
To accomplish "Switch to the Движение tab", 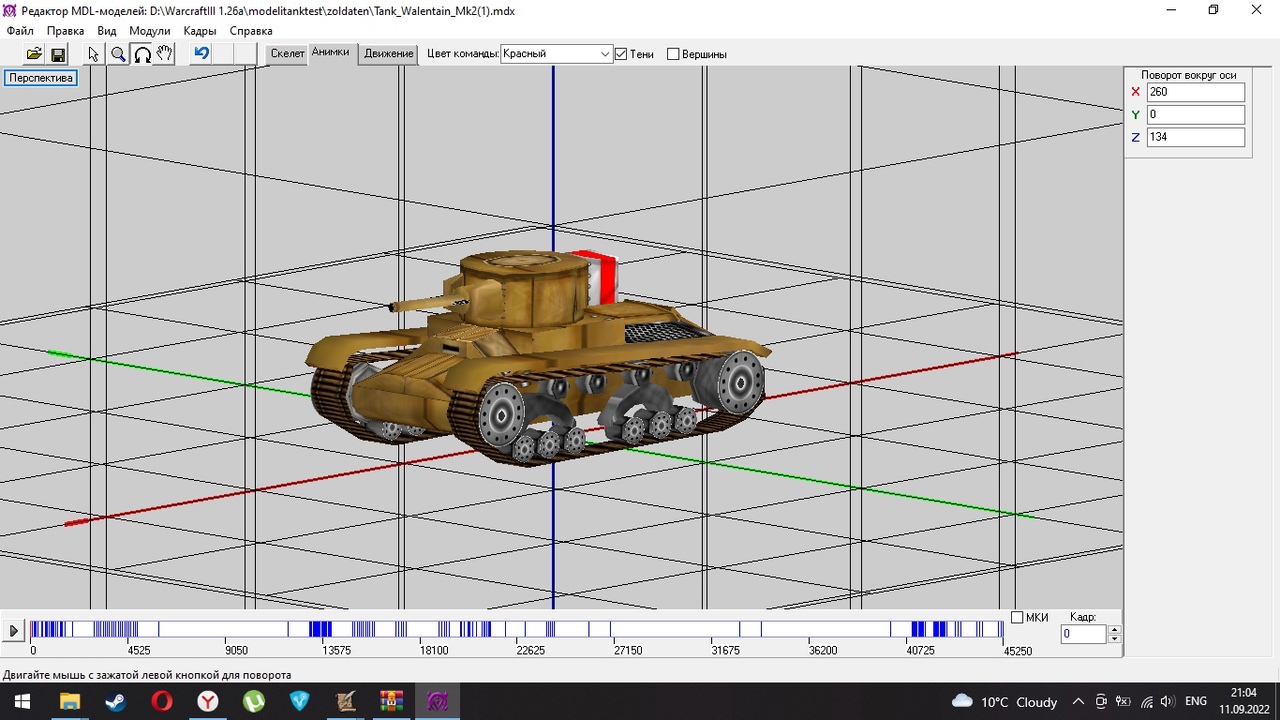I will coord(389,54).
